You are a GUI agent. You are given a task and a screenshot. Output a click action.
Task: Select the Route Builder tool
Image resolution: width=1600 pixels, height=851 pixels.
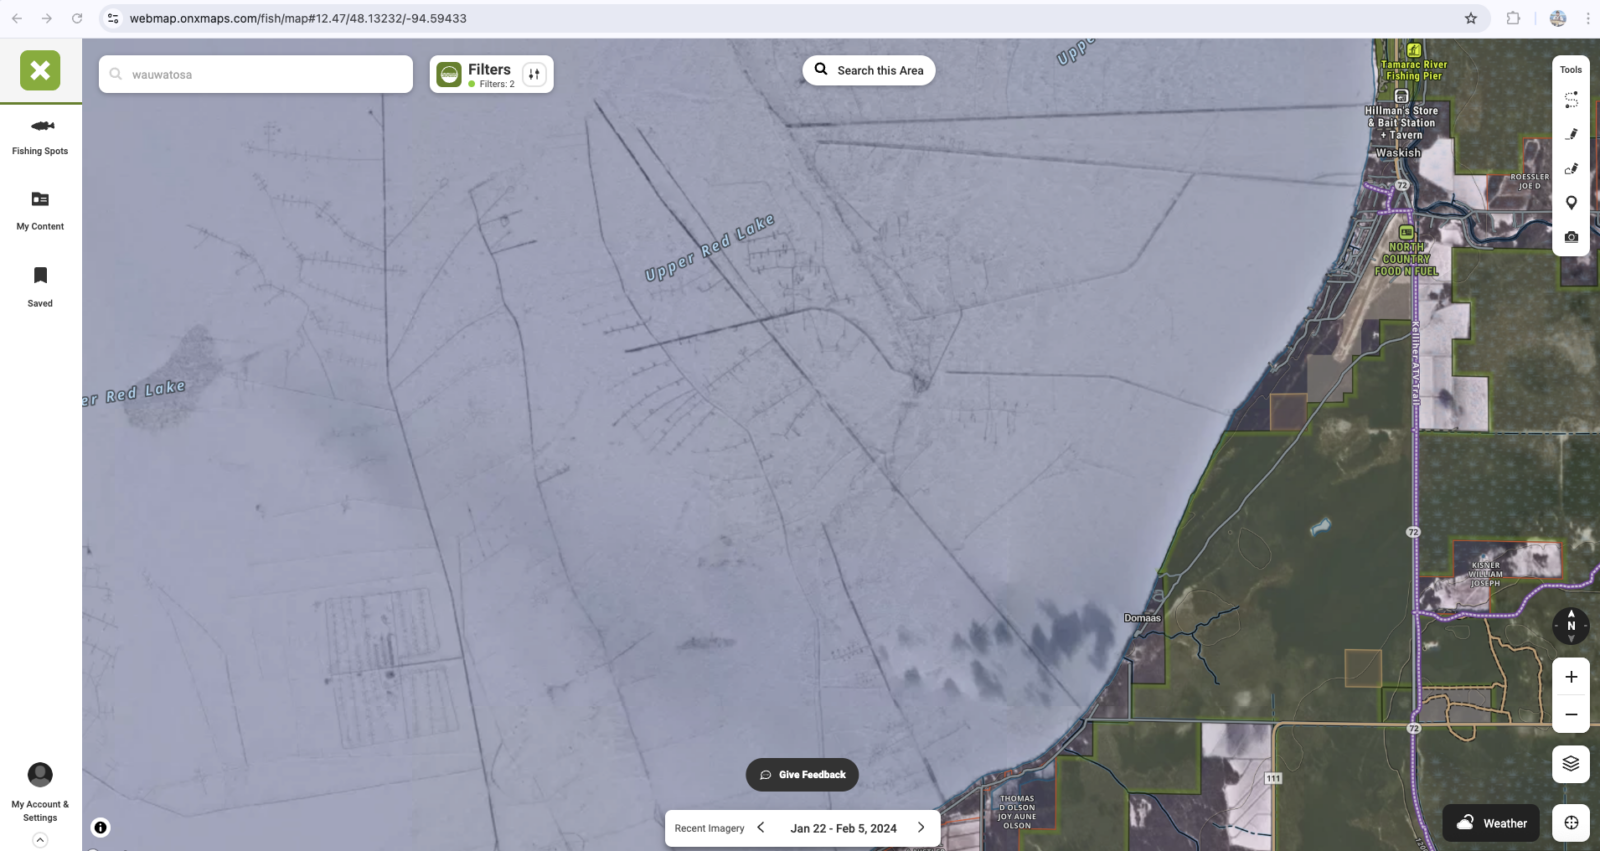pos(1571,100)
